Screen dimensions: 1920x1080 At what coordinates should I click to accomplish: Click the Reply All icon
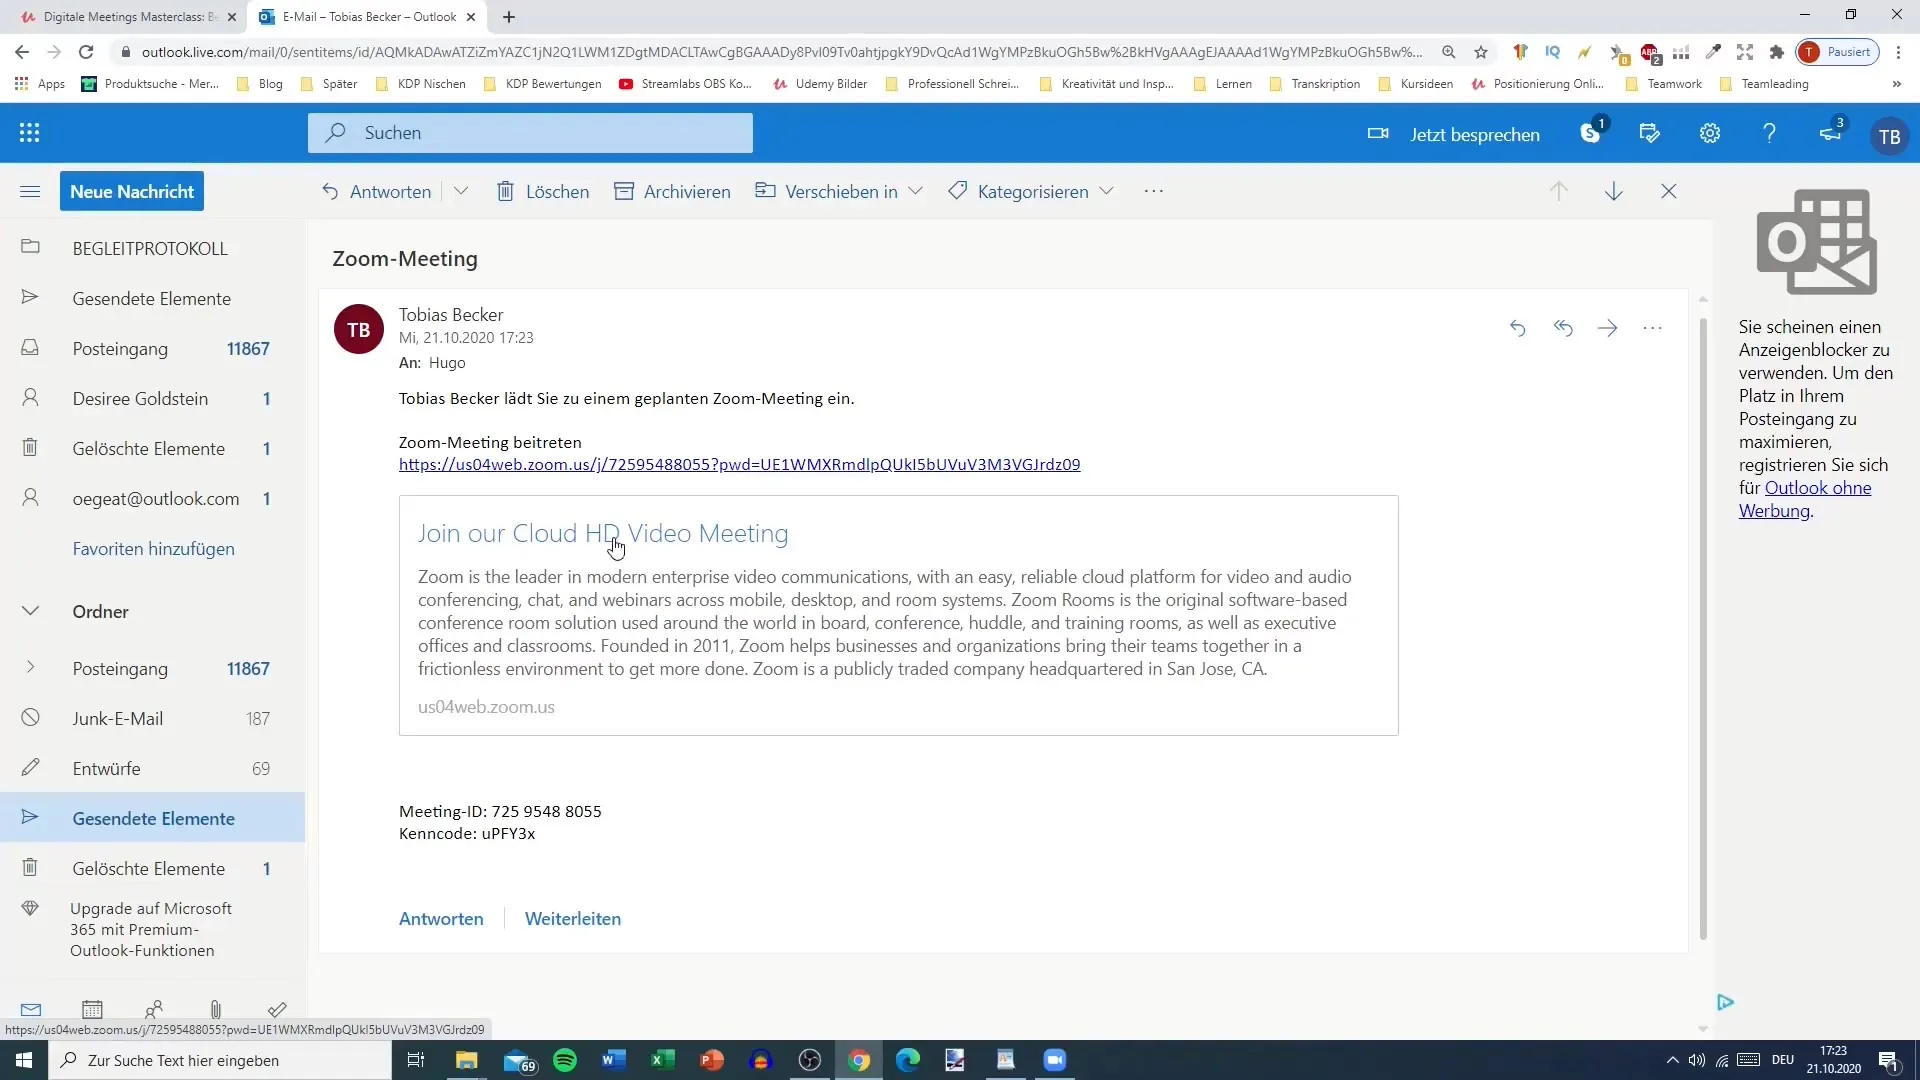point(1563,327)
